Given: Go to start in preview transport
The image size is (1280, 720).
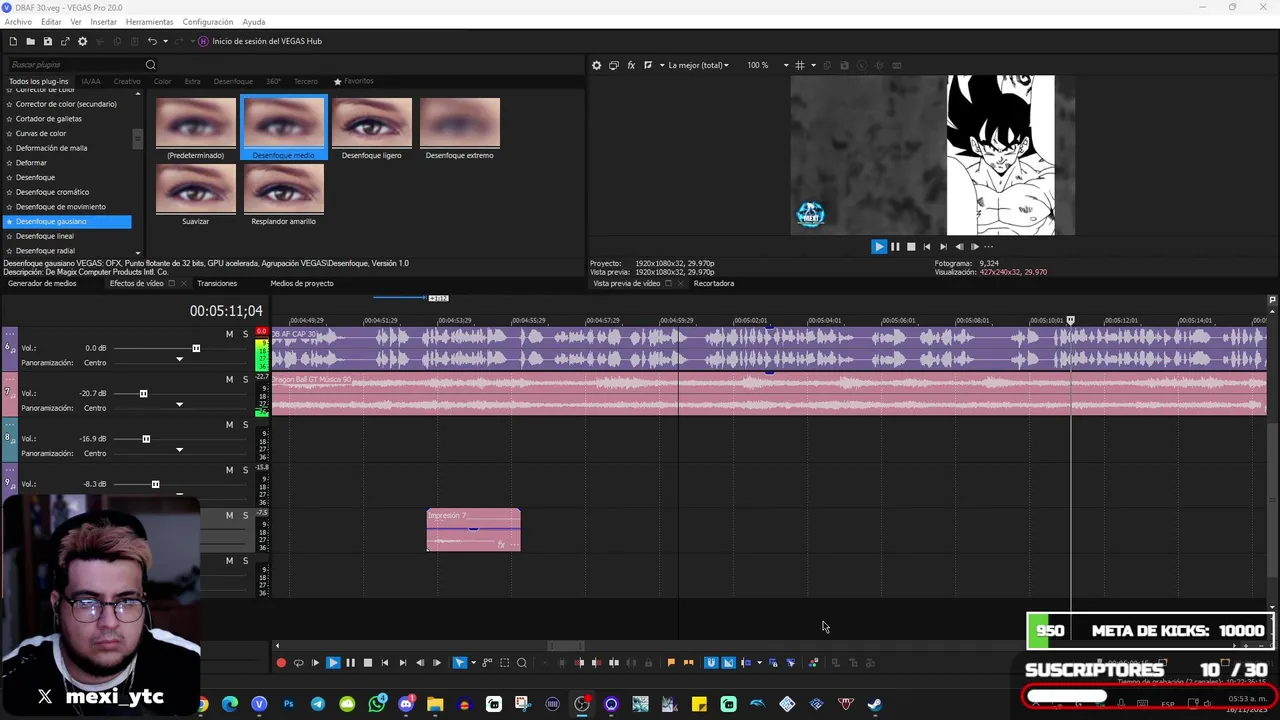Looking at the screenshot, I should [x=927, y=246].
